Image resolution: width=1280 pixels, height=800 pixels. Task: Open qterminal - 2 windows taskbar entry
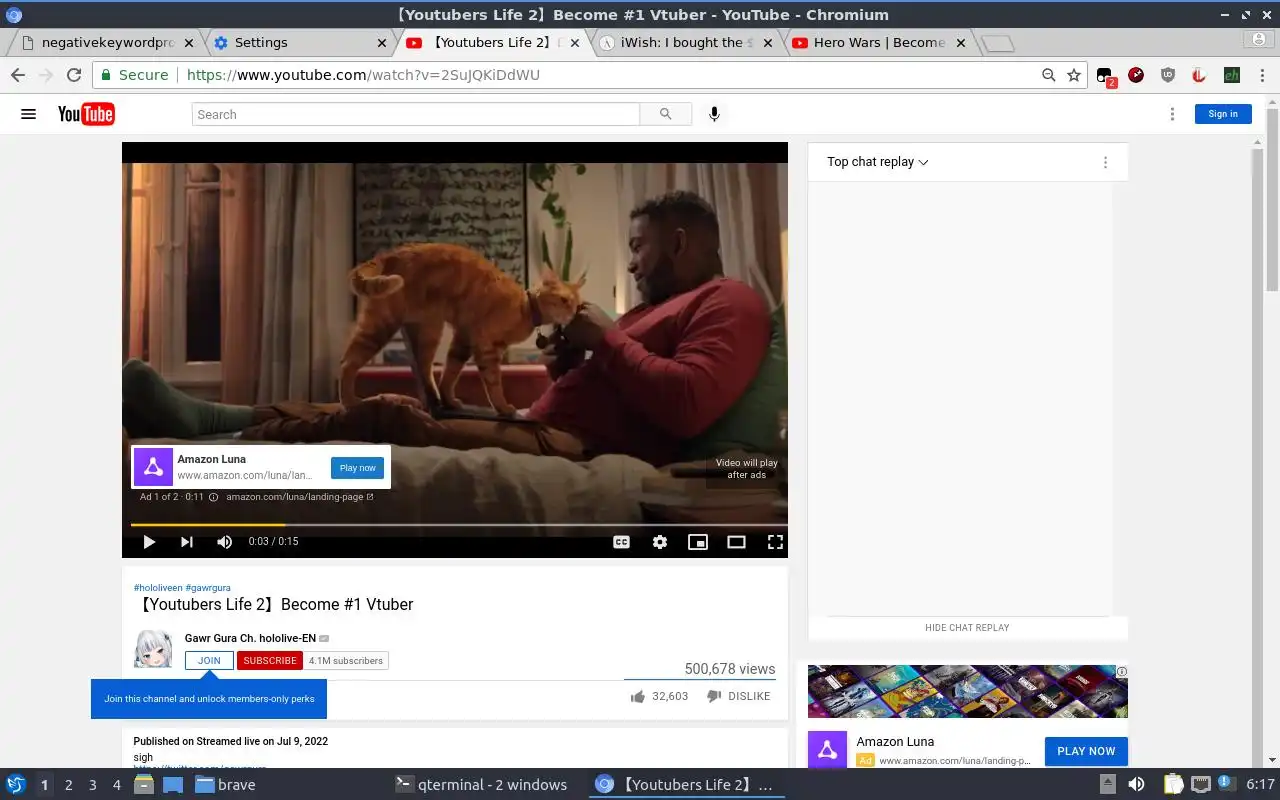click(482, 785)
